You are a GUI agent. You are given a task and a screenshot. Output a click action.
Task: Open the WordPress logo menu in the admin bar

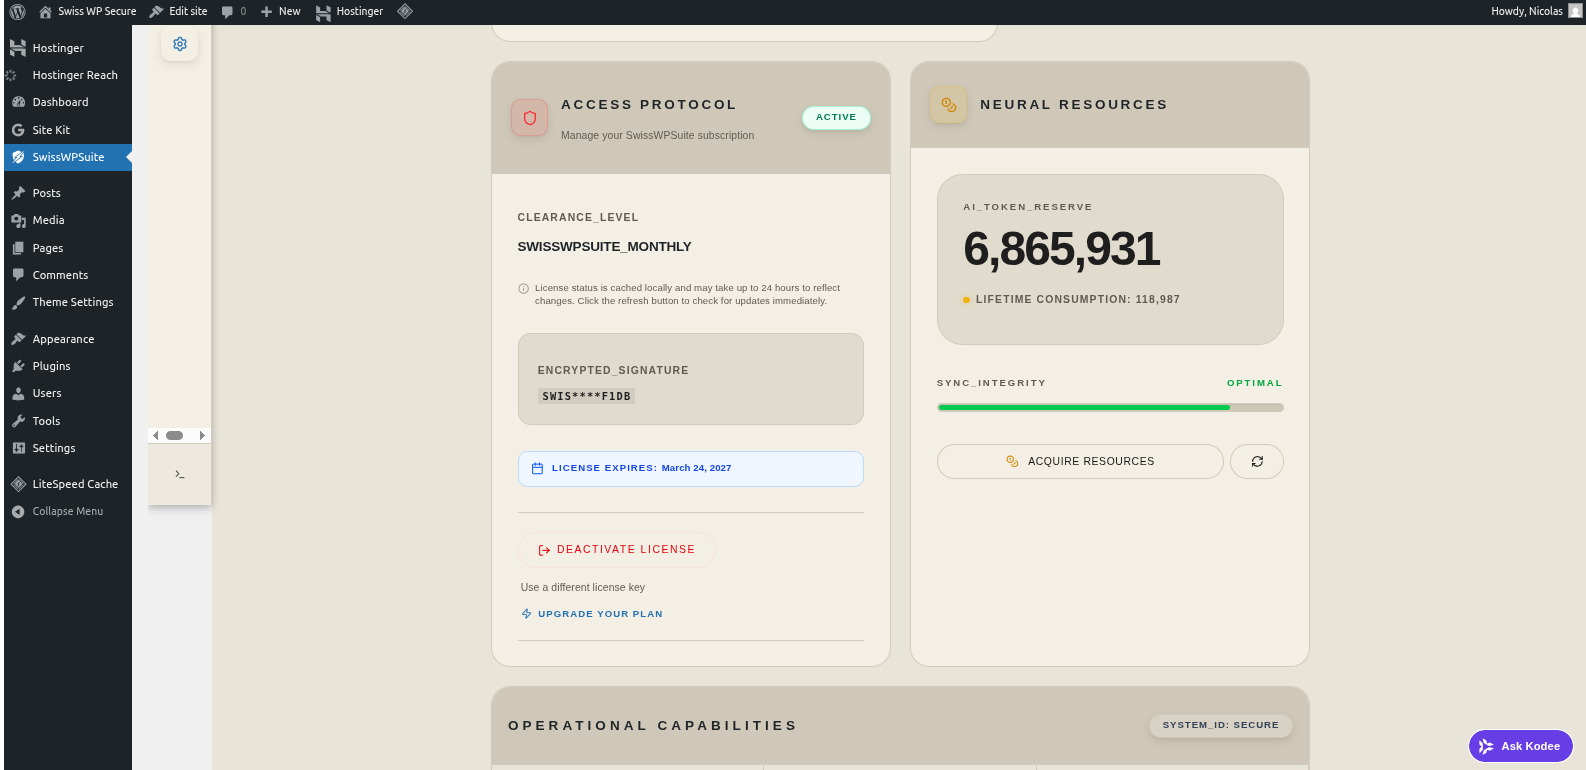(17, 11)
